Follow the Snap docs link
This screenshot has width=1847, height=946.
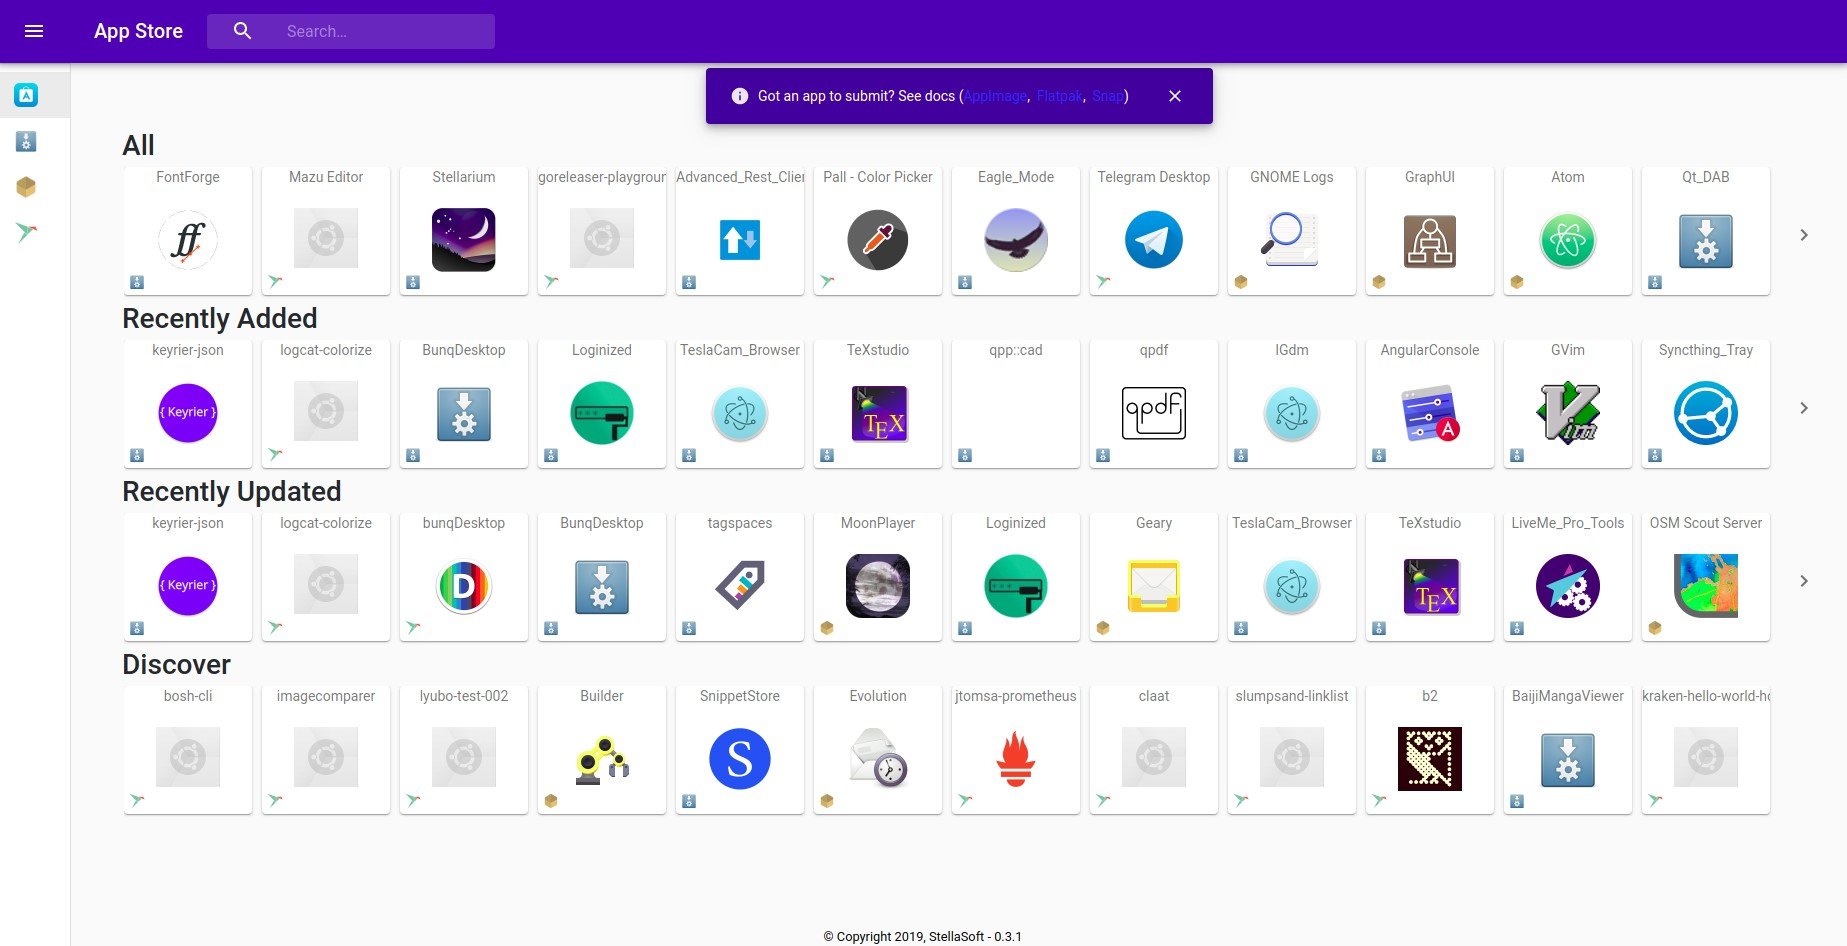(x=1107, y=96)
